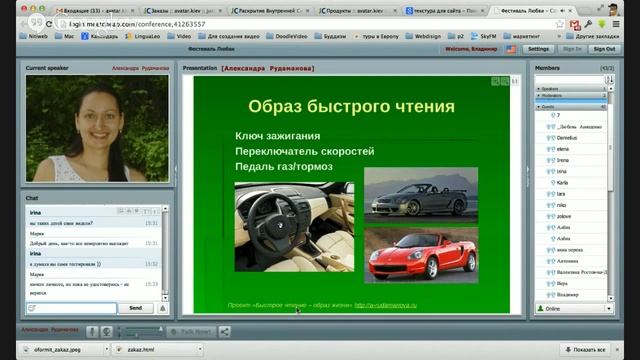Viewport: 640px width, 360px height.
Task: Click status icon next to elena
Action: 551,149
